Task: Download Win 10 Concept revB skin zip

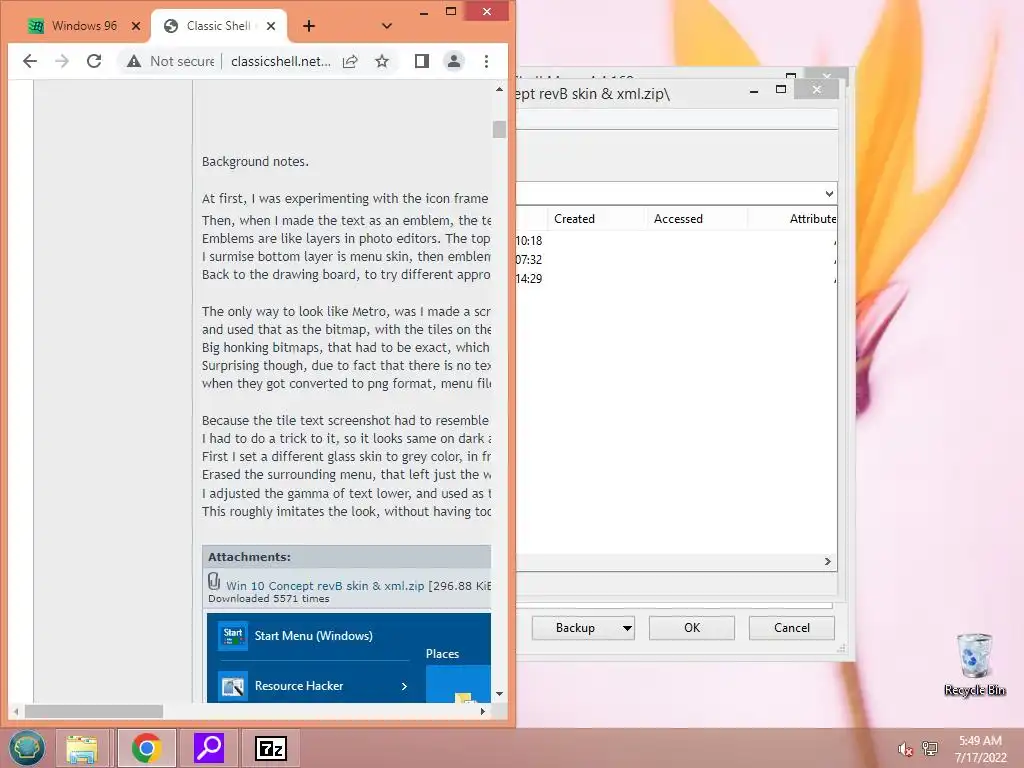Action: [325, 586]
